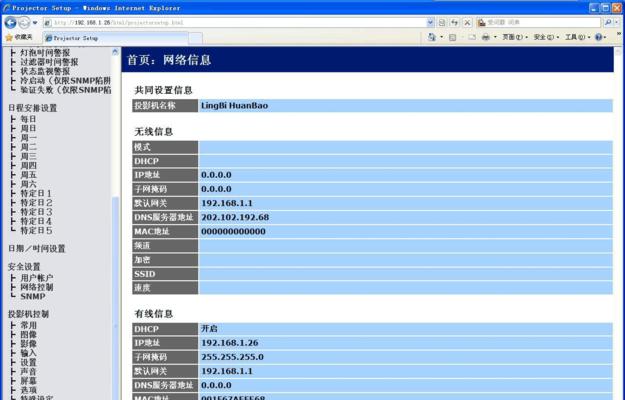The width and height of the screenshot is (625, 400).
Task: Open 日期/时间设置 in sidebar
Action: (37, 249)
